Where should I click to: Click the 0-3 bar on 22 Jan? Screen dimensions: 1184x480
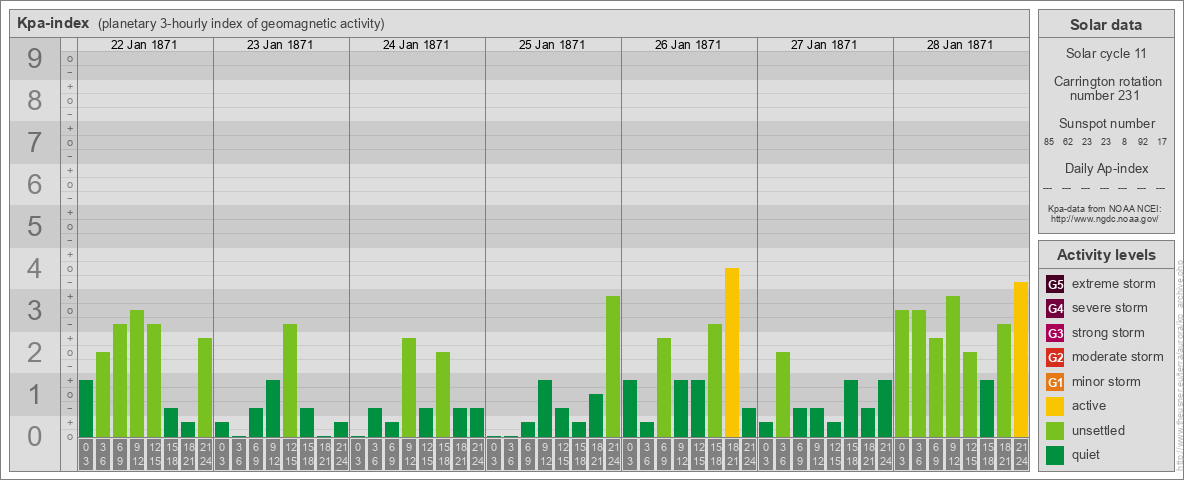tap(86, 408)
